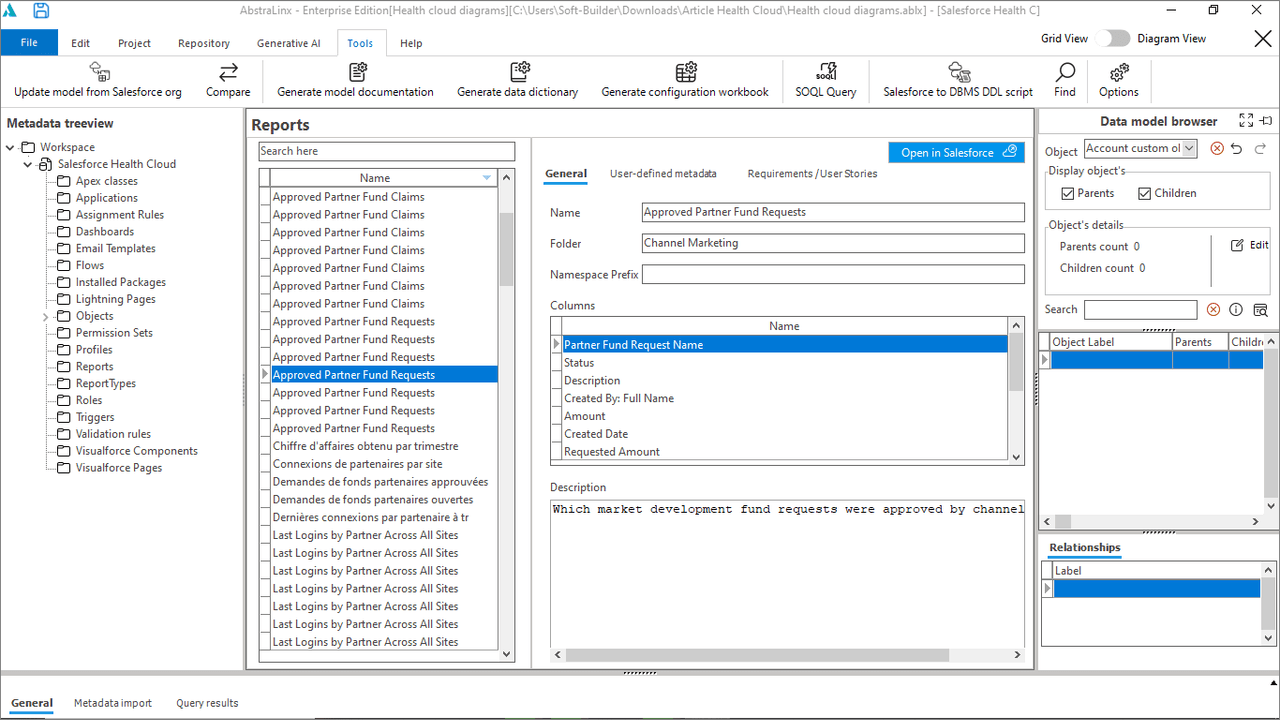
Task: Click the Search here input field
Action: [x=387, y=151]
